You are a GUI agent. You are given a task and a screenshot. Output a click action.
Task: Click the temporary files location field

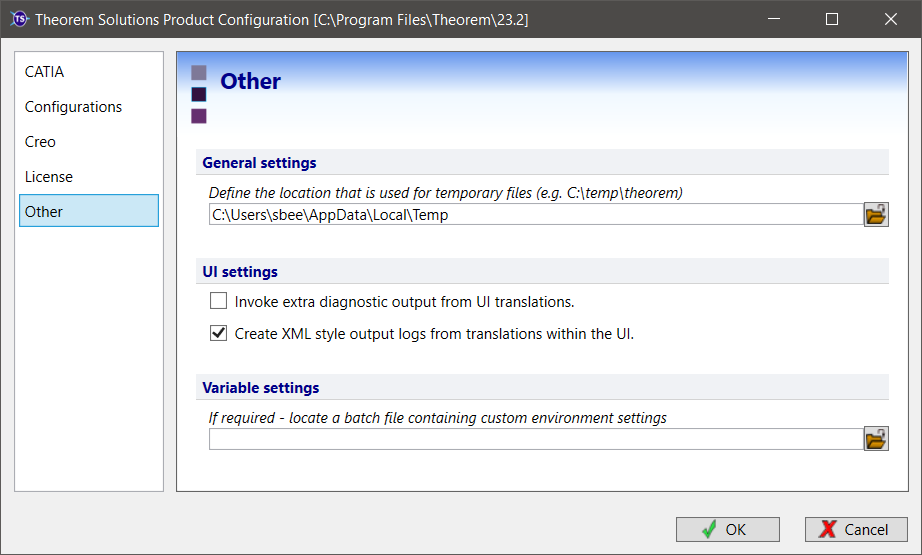click(536, 215)
